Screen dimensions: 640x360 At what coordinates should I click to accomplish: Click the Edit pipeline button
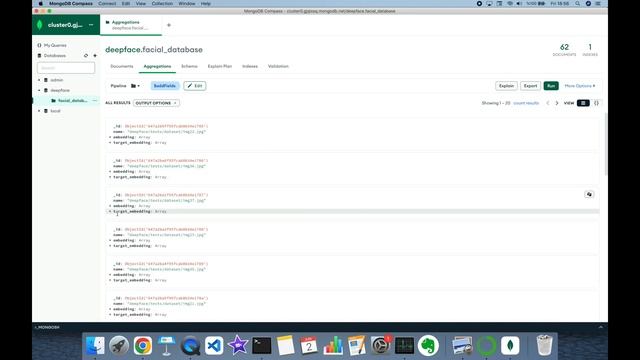195,86
